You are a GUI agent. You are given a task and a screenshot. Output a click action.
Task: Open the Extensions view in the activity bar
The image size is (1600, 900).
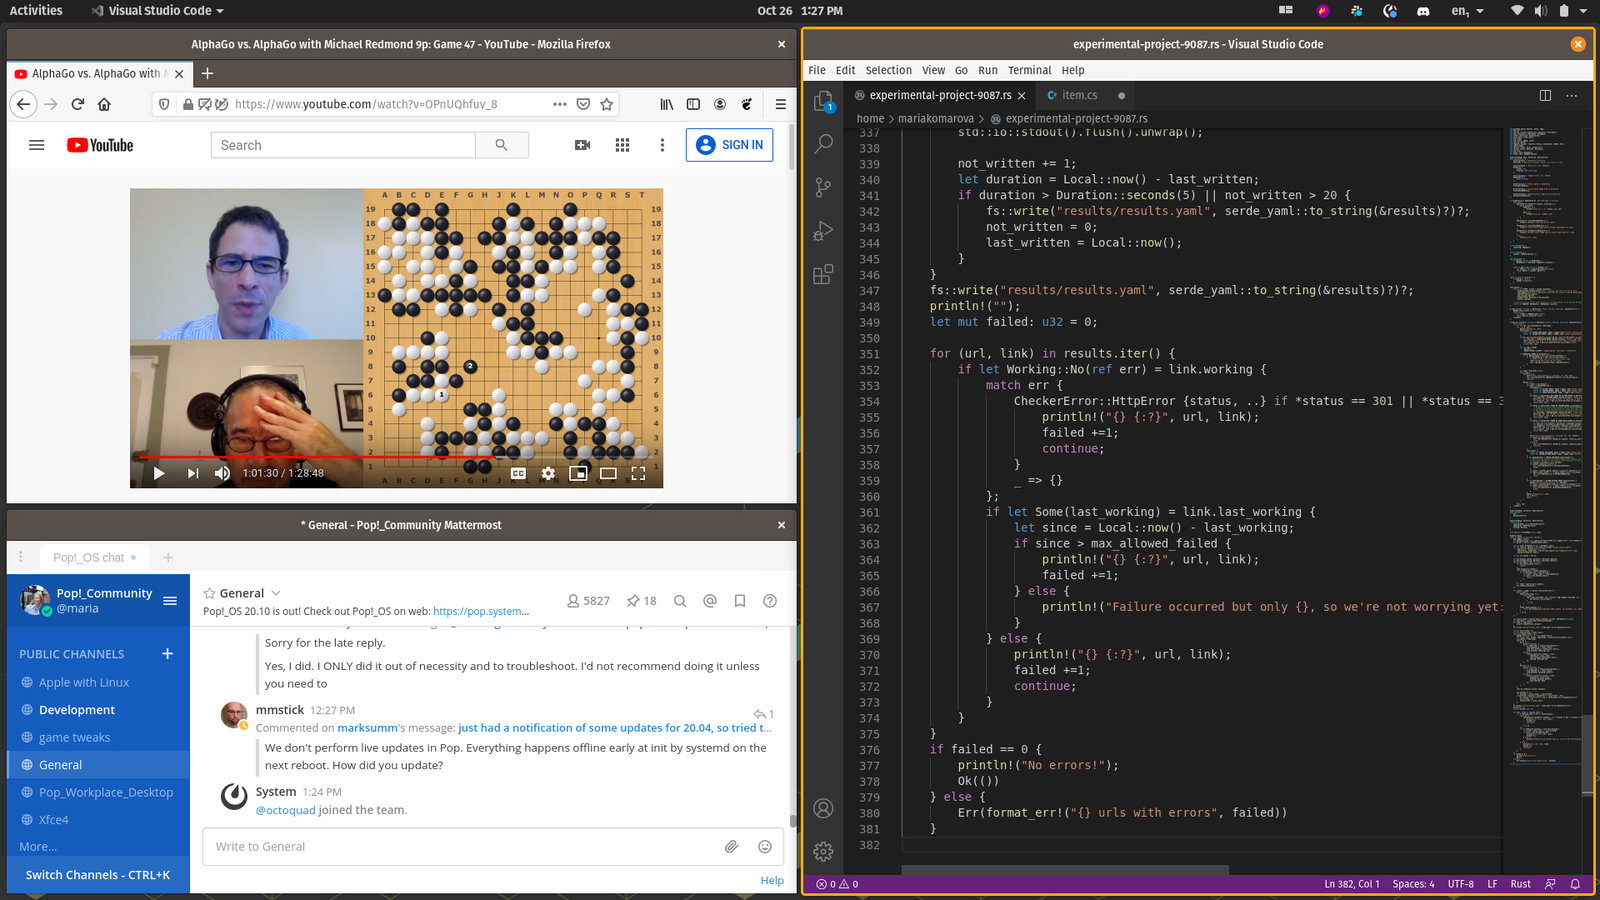[823, 275]
